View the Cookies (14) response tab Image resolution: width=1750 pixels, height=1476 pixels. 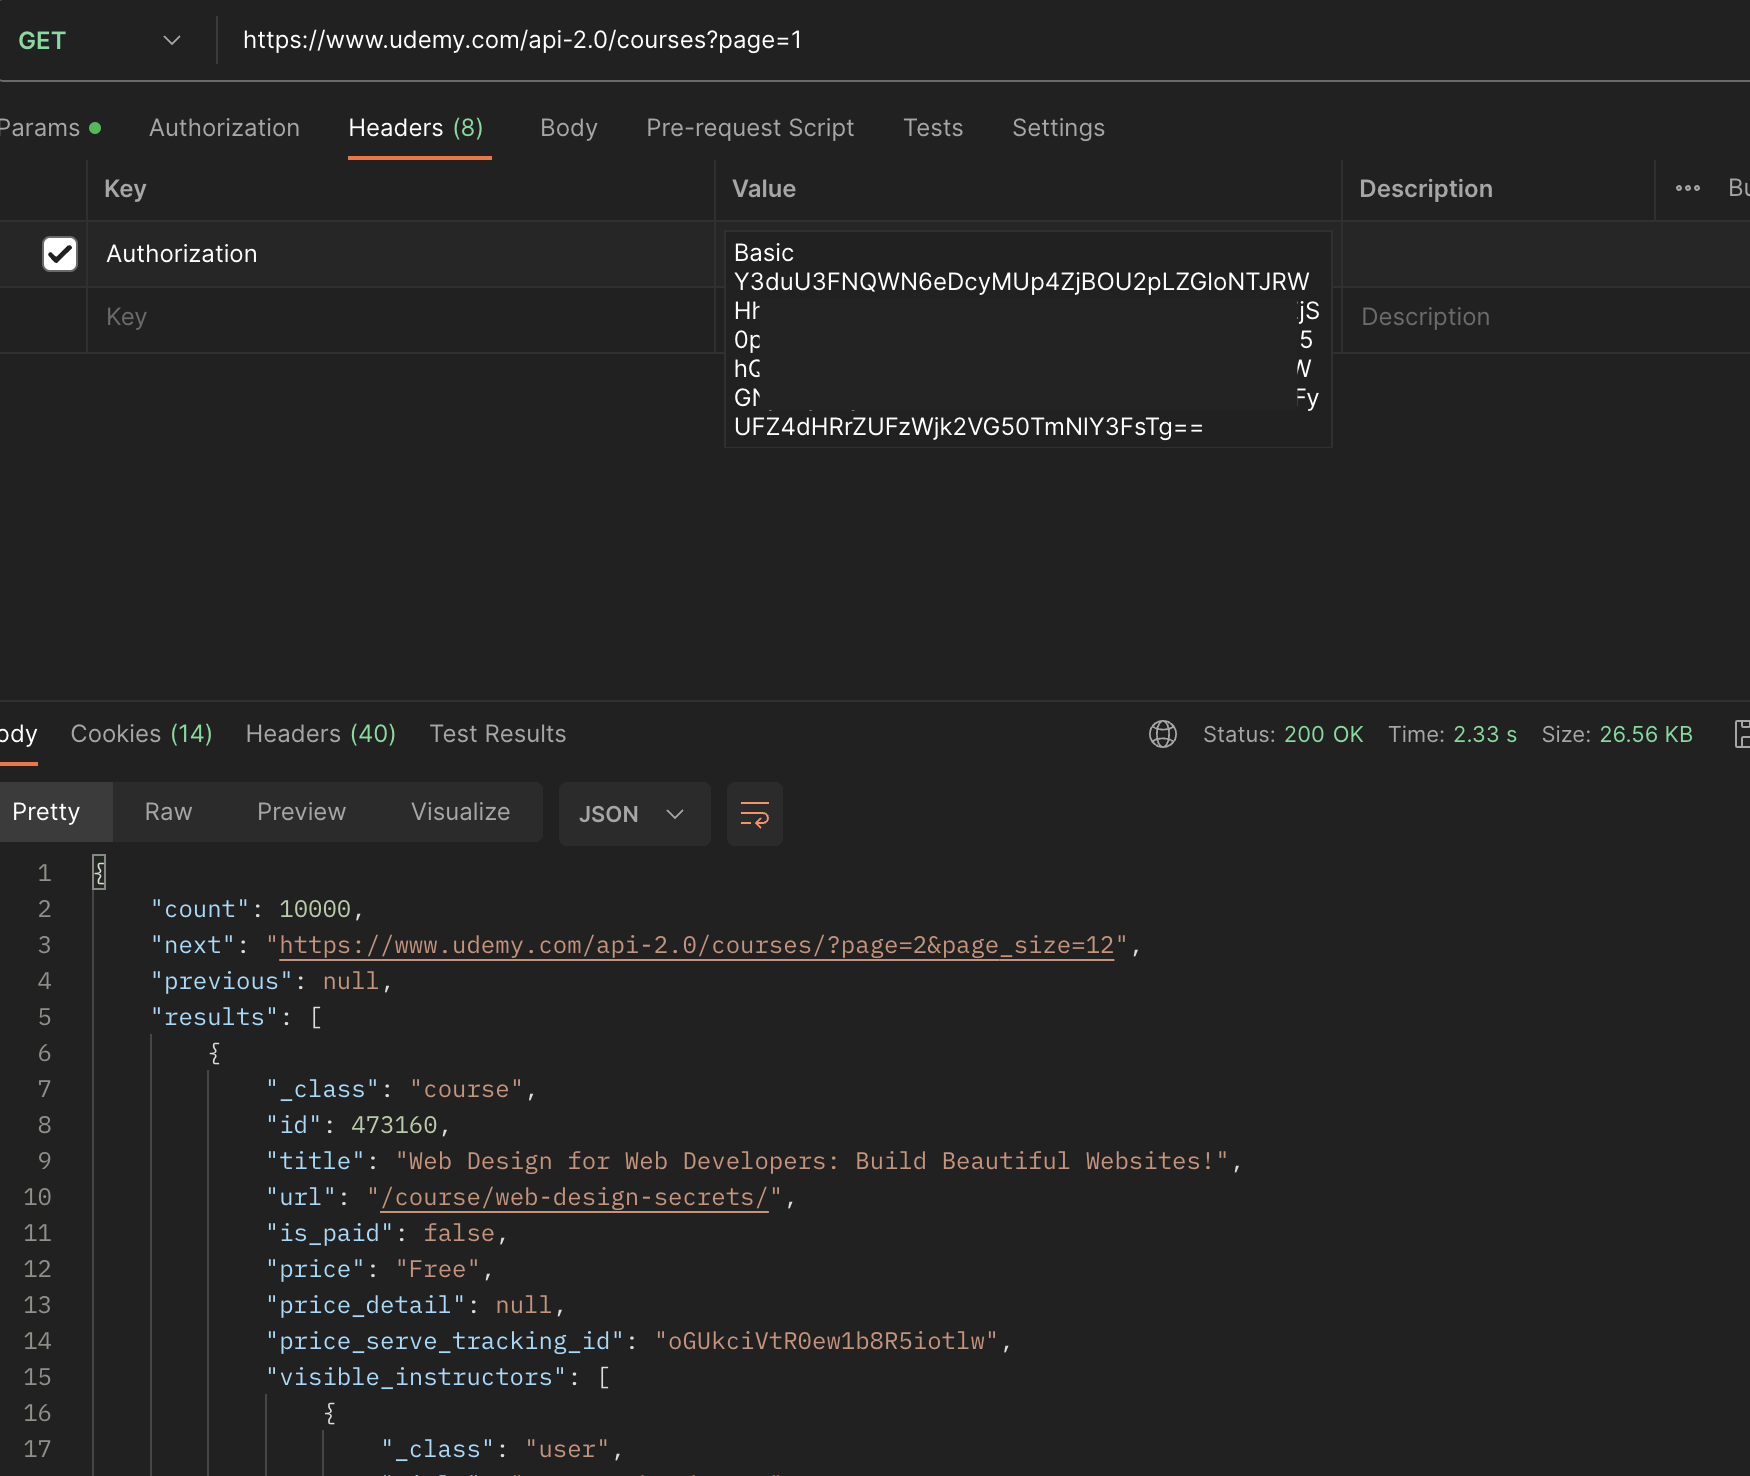(140, 733)
